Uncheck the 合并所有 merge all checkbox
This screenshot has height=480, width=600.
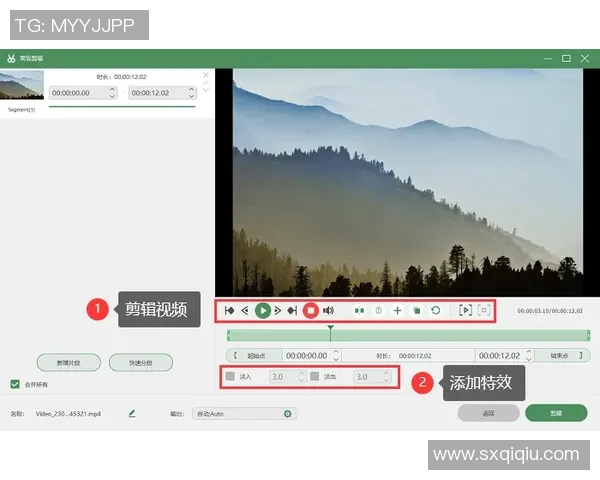click(x=15, y=384)
